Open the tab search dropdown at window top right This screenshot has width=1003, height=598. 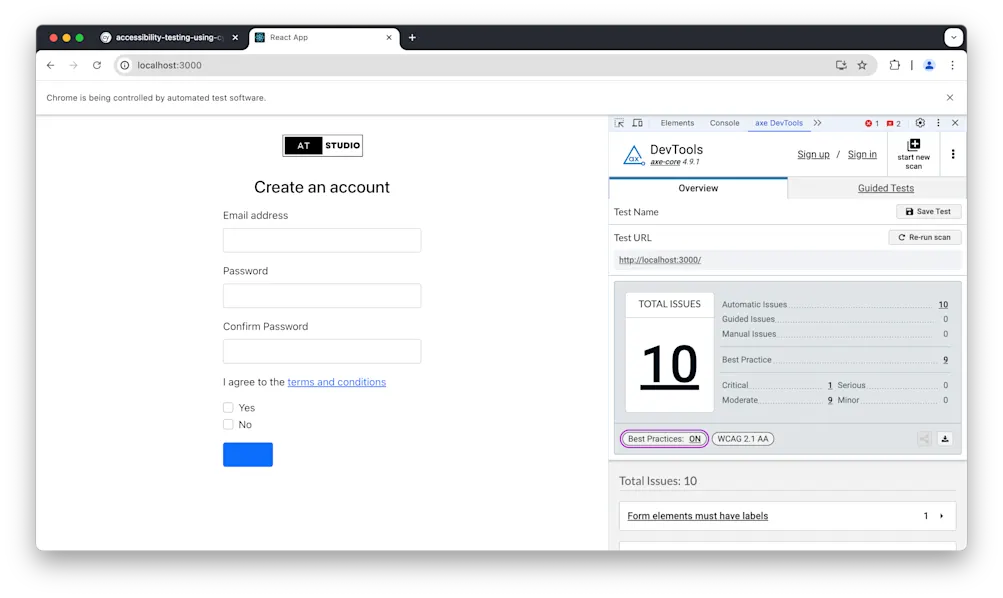tap(954, 38)
